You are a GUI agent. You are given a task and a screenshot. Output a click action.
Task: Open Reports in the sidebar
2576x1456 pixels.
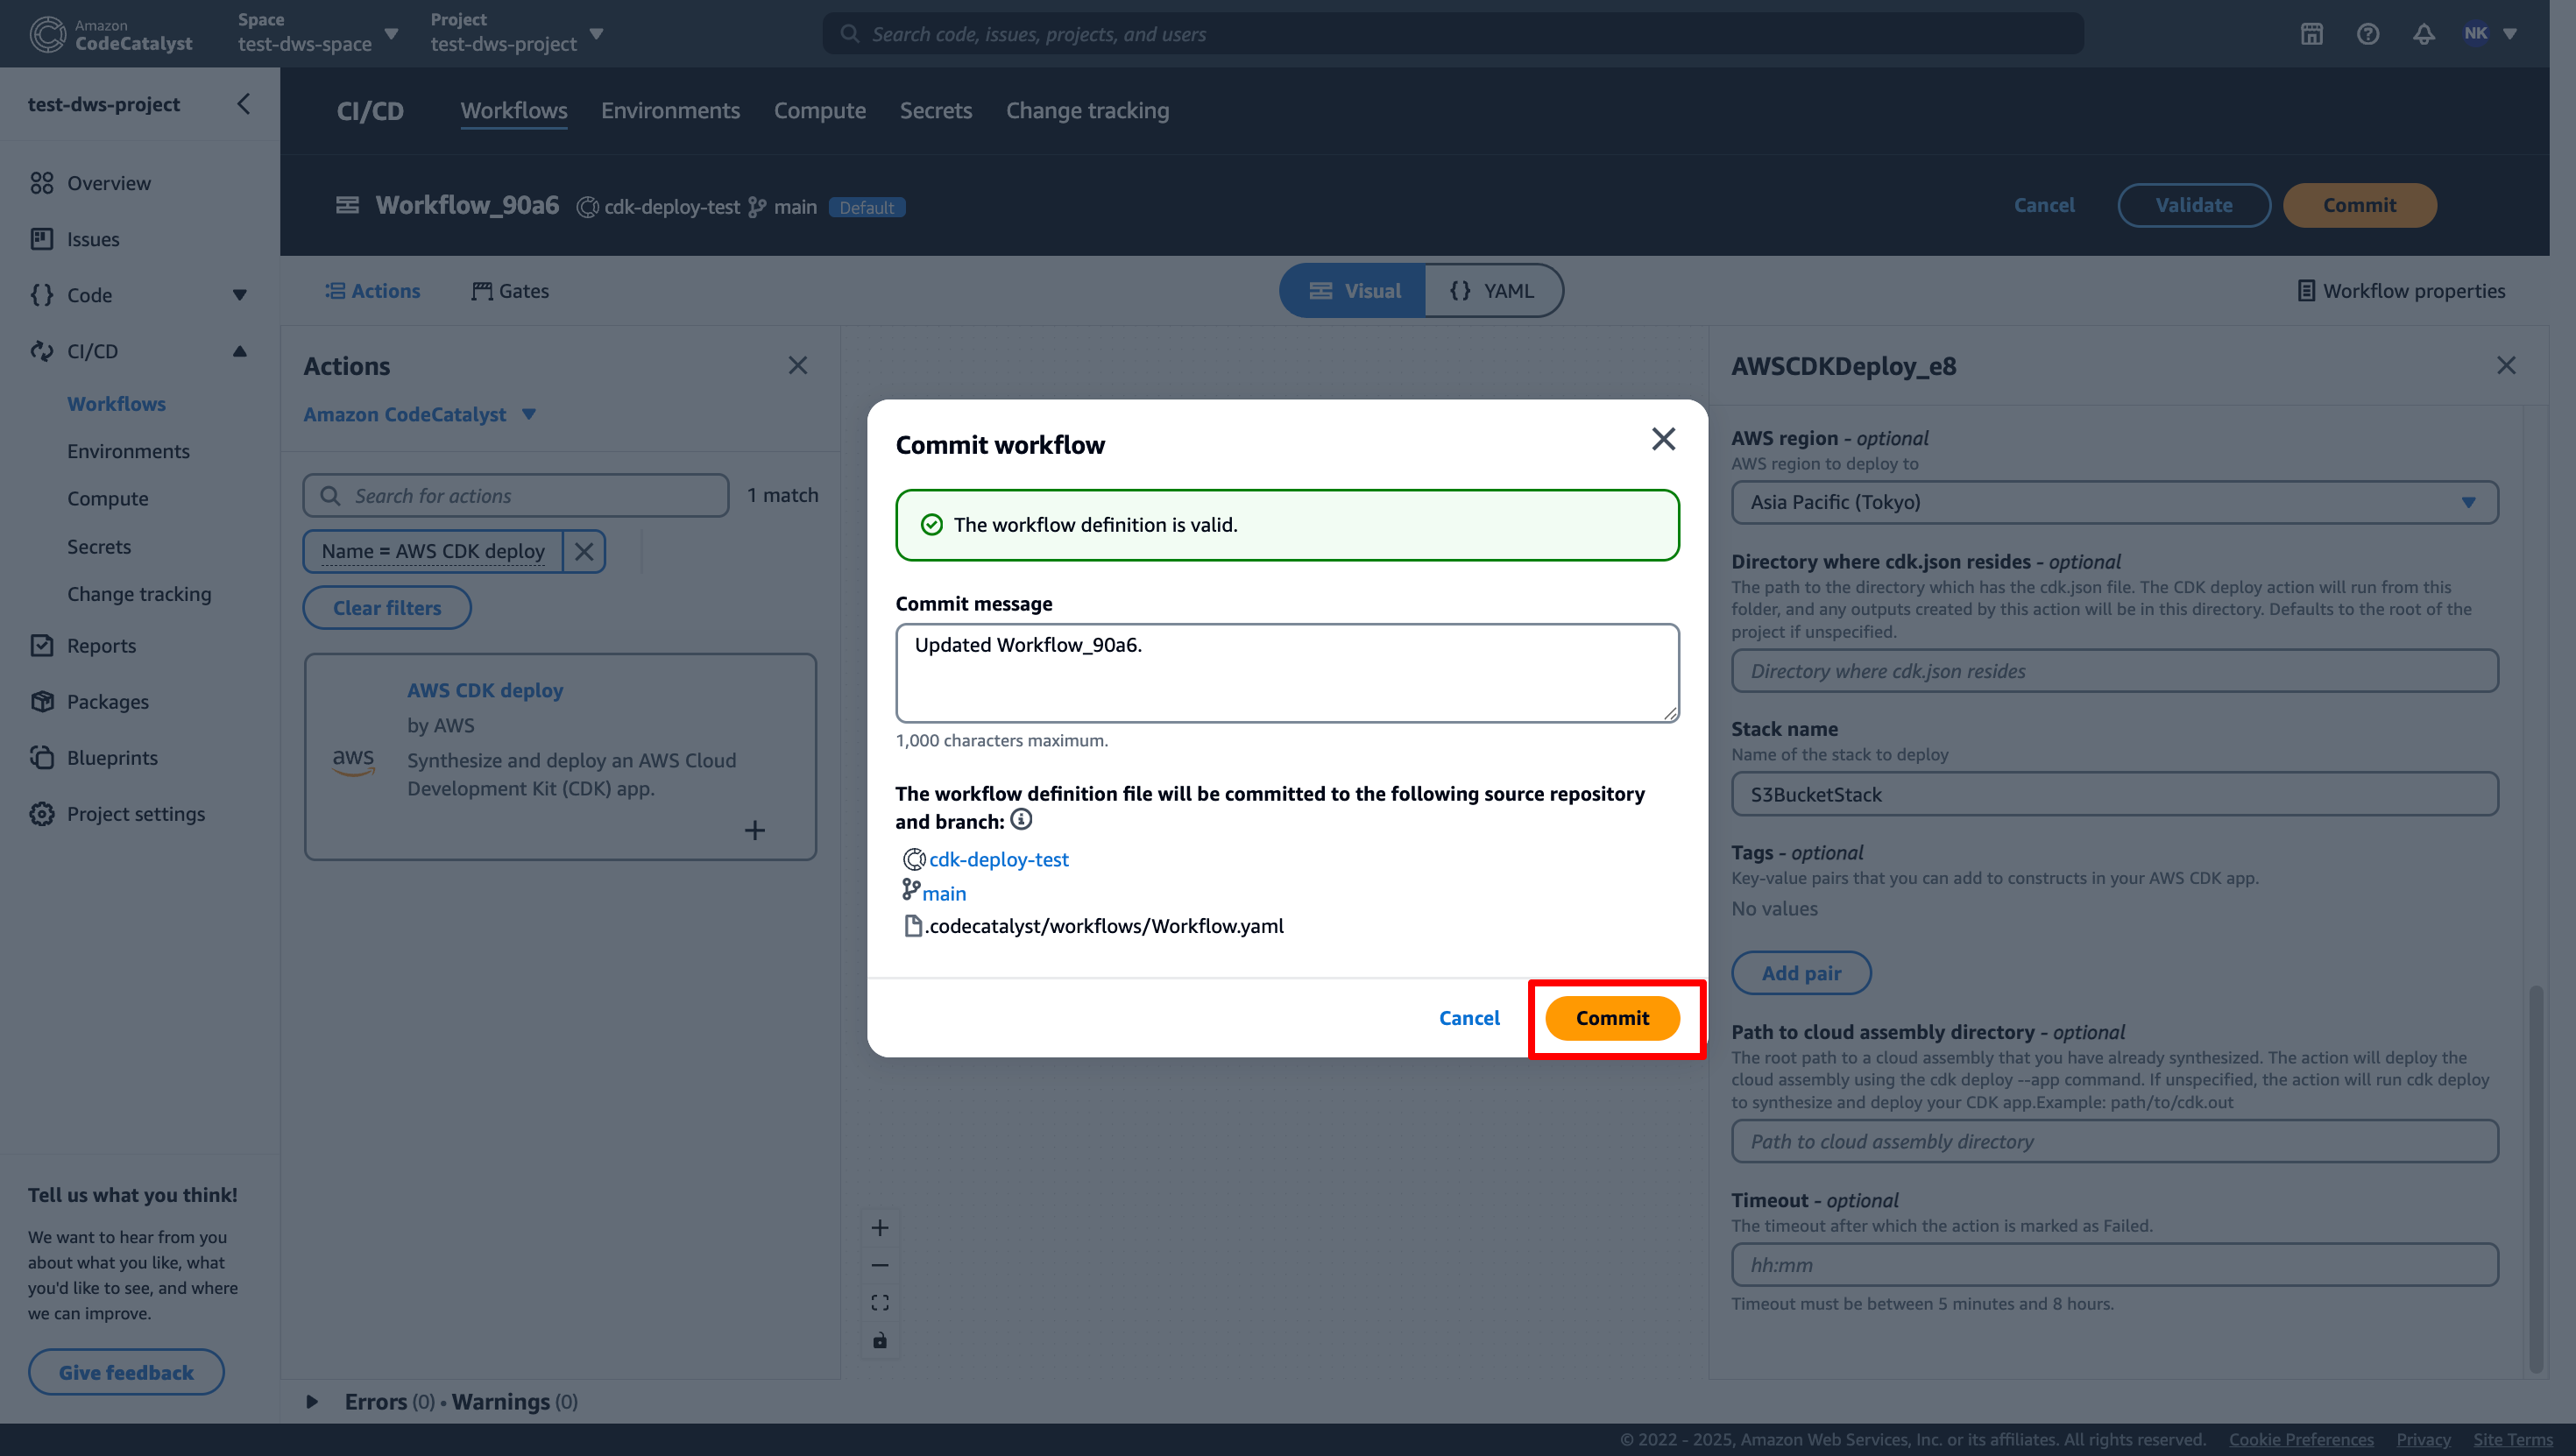[101, 645]
